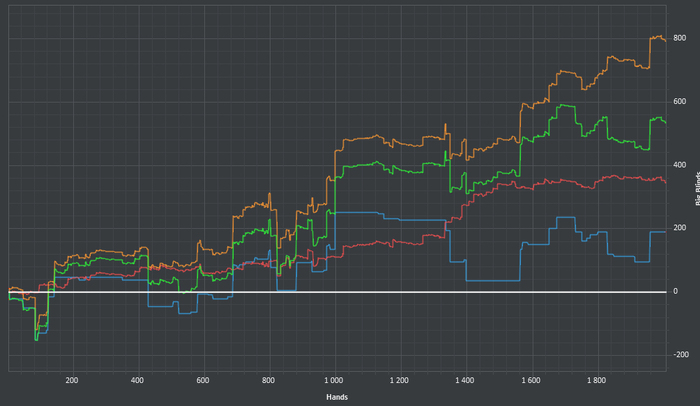Image resolution: width=700 pixels, height=406 pixels.
Task: Click the "200" label on the Hands axis
Action: (71, 381)
